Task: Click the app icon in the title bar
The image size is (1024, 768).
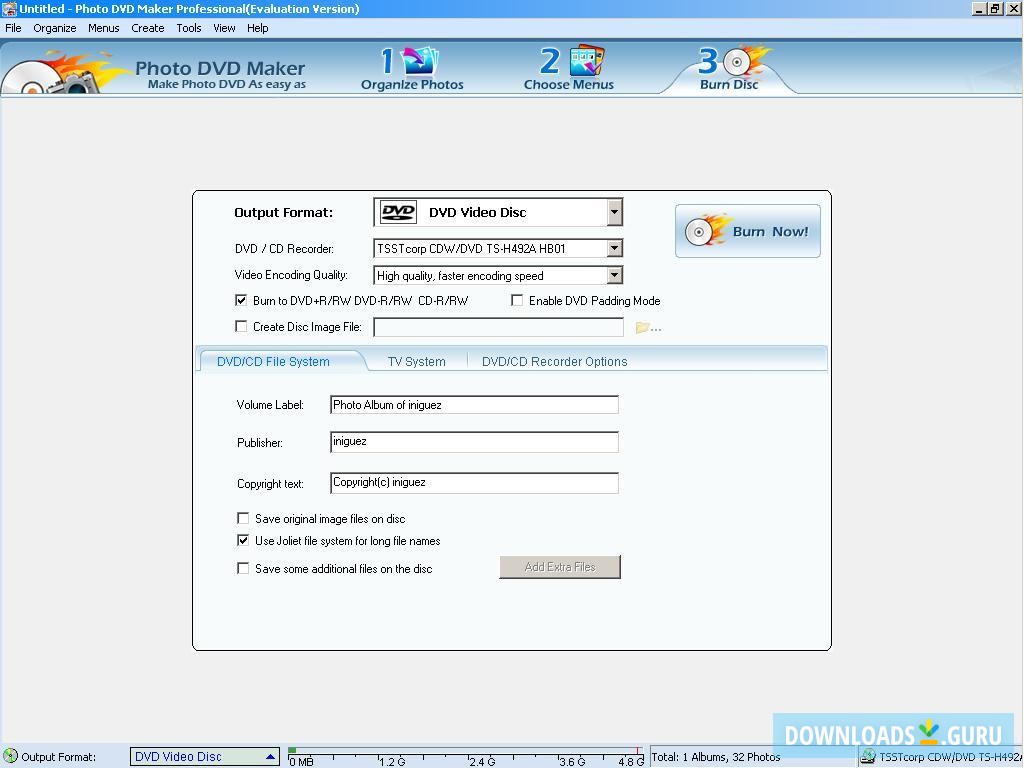Action: (9, 8)
